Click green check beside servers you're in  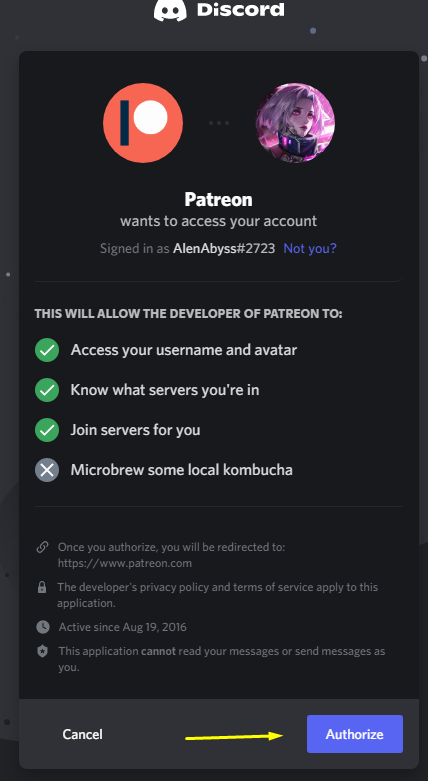(x=47, y=390)
